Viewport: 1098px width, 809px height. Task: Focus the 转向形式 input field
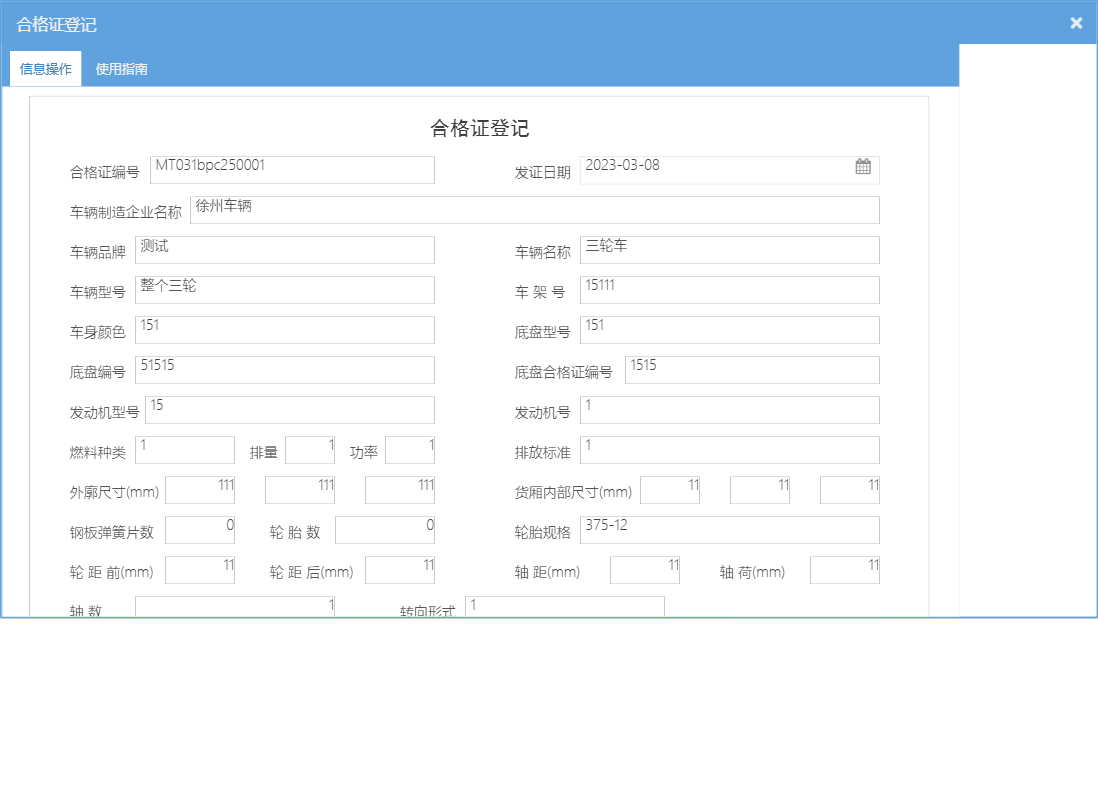tap(565, 606)
